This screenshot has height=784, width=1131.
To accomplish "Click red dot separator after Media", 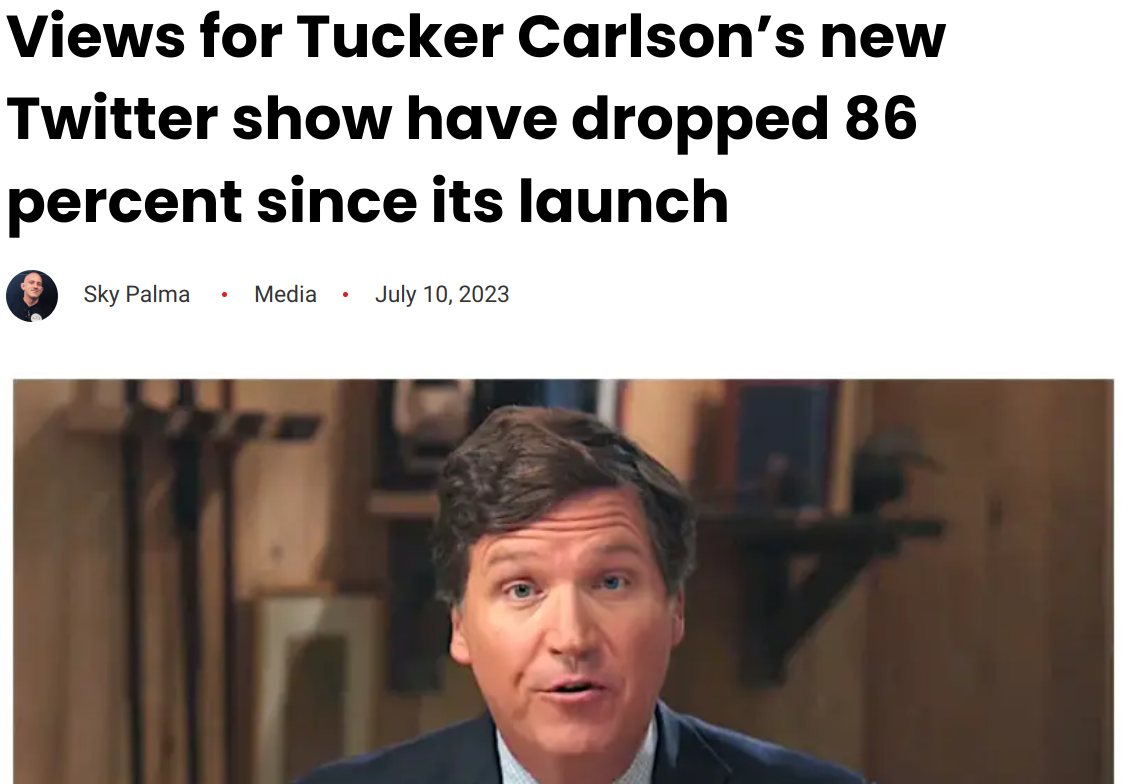I will [x=346, y=294].
